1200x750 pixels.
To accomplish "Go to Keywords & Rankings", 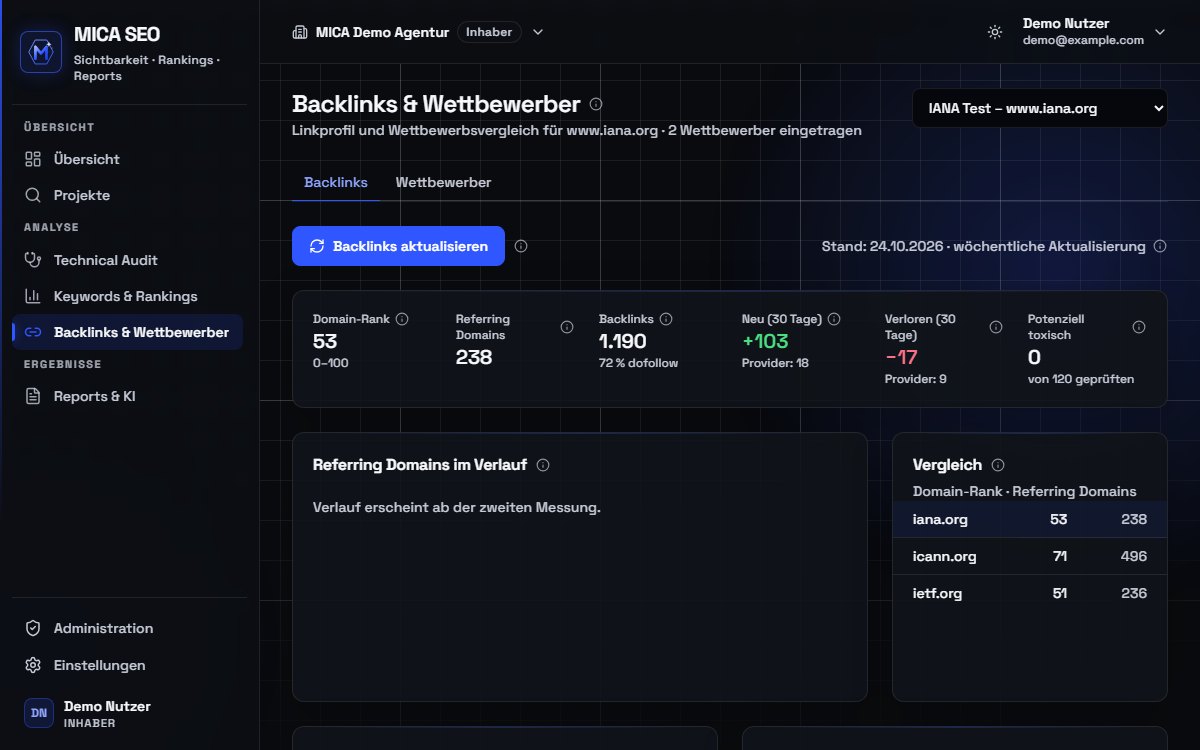I will tap(127, 296).
